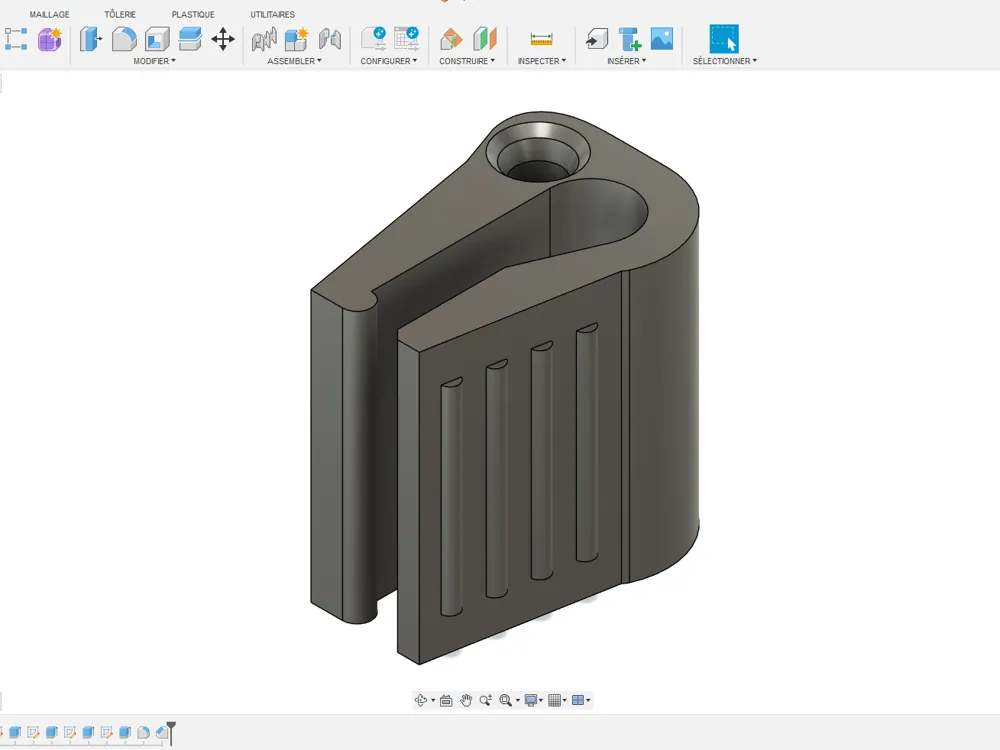This screenshot has width=1000, height=750.
Task: Open the Measure ruler tool
Action: click(541, 40)
